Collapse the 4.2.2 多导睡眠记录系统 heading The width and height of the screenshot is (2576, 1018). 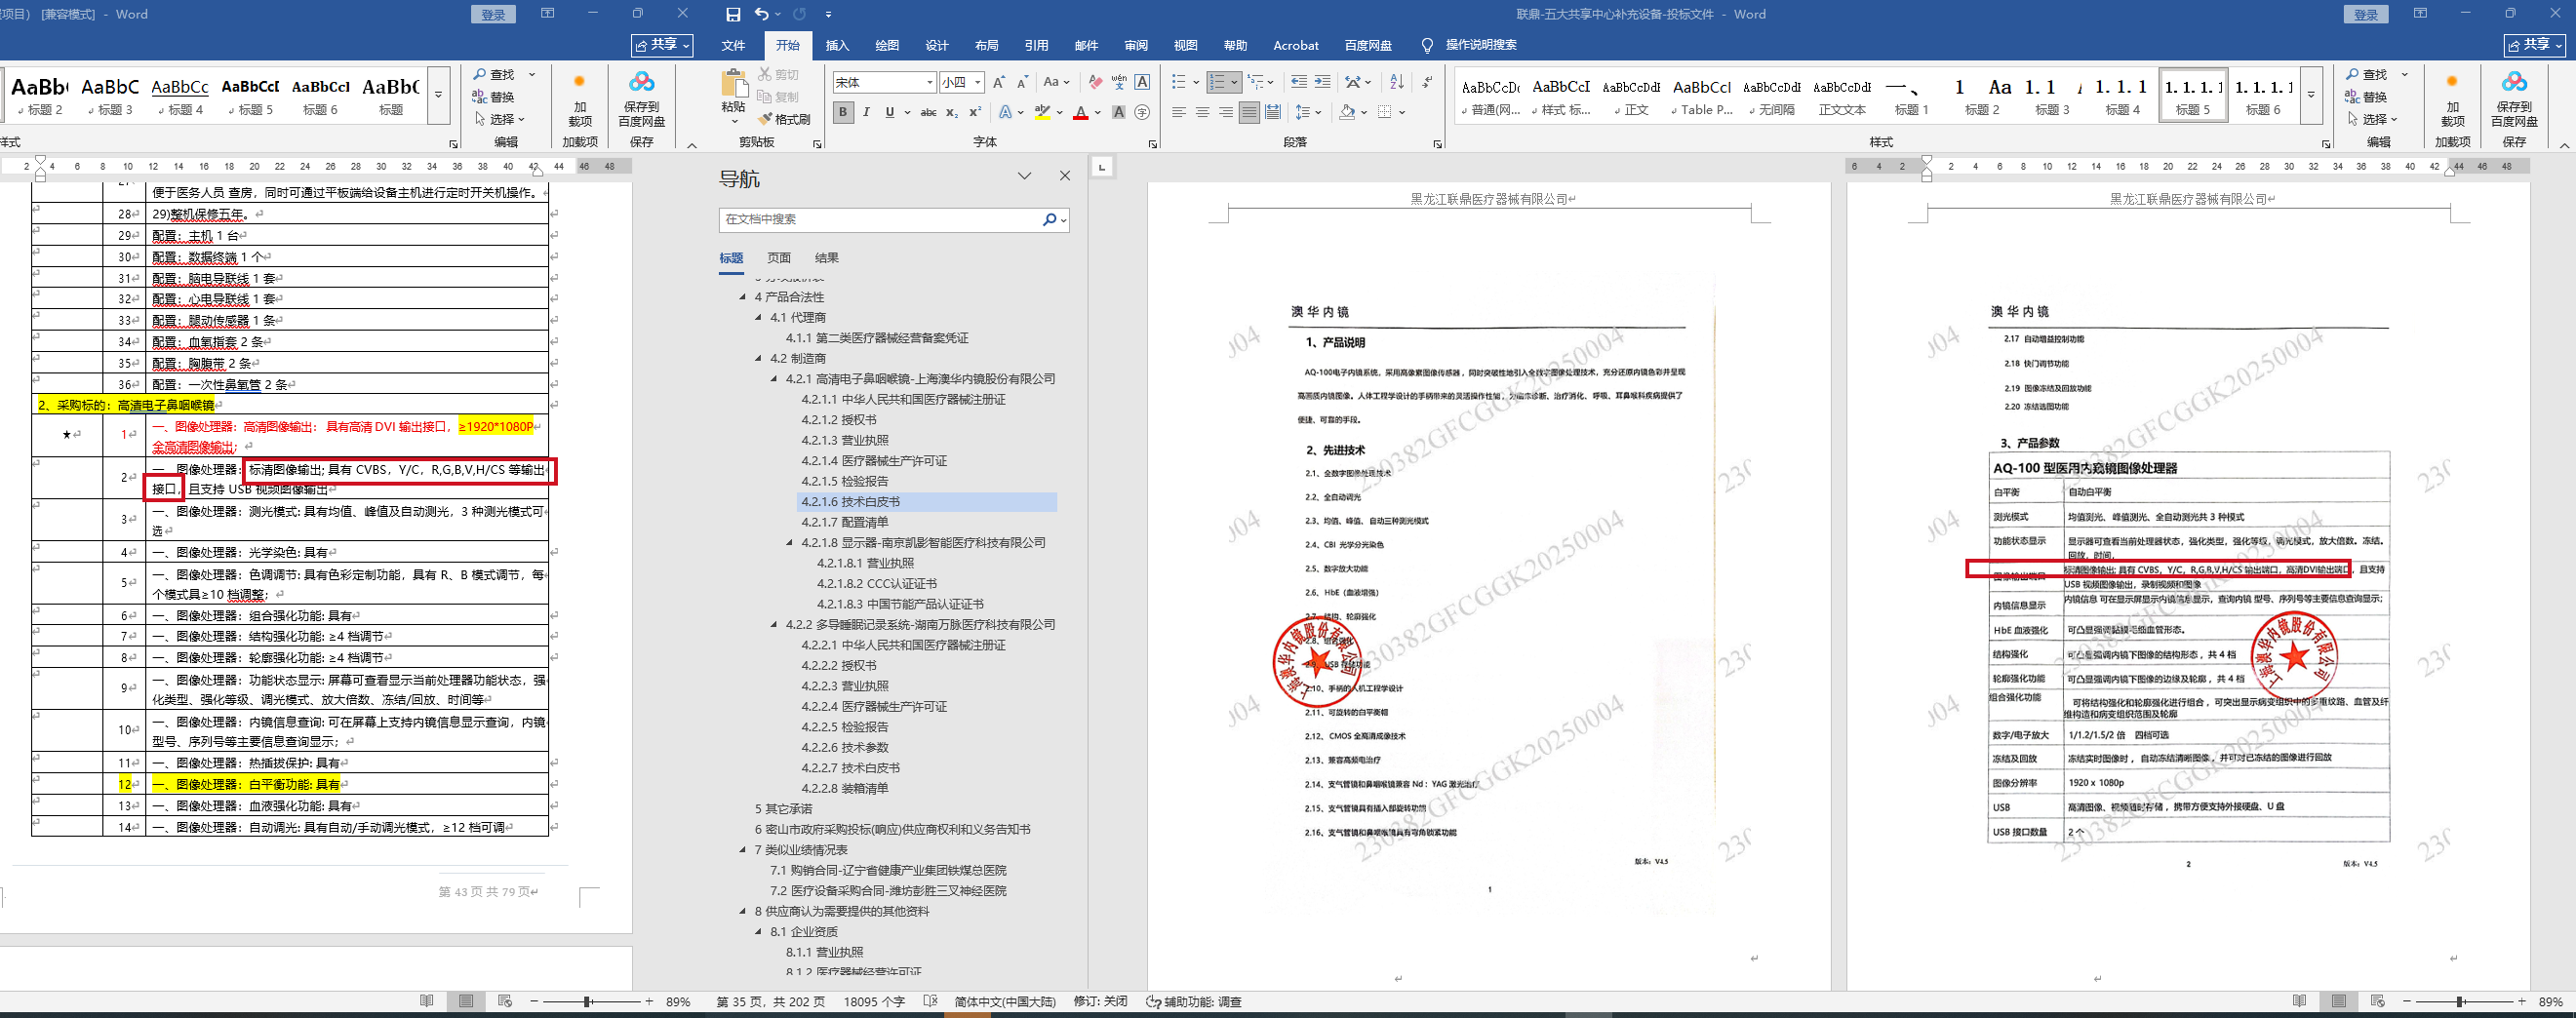coord(774,625)
